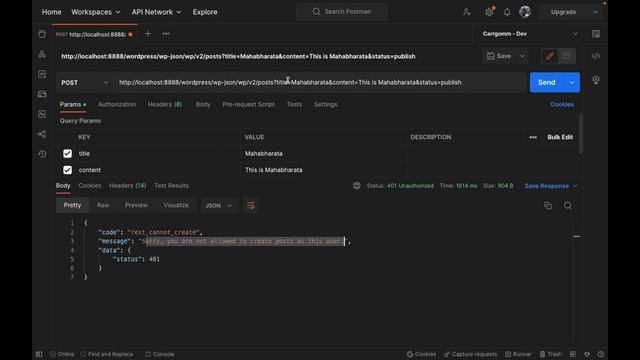
Task: Switch to the request Body tab
Action: pos(203,104)
